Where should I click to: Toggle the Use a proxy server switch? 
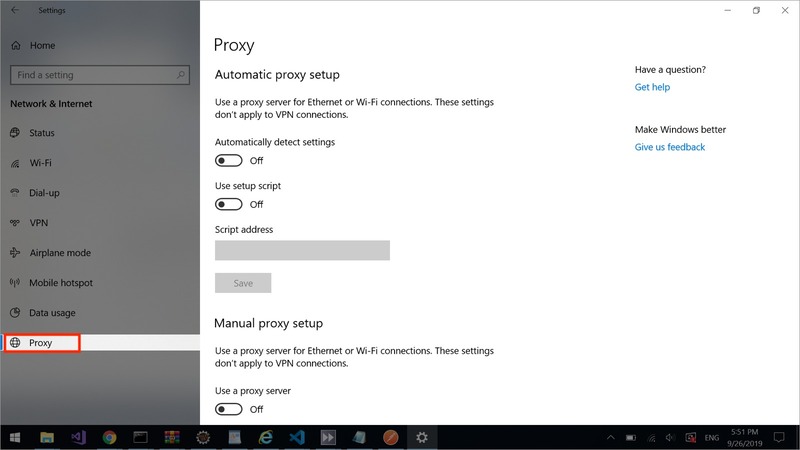pyautogui.click(x=228, y=409)
